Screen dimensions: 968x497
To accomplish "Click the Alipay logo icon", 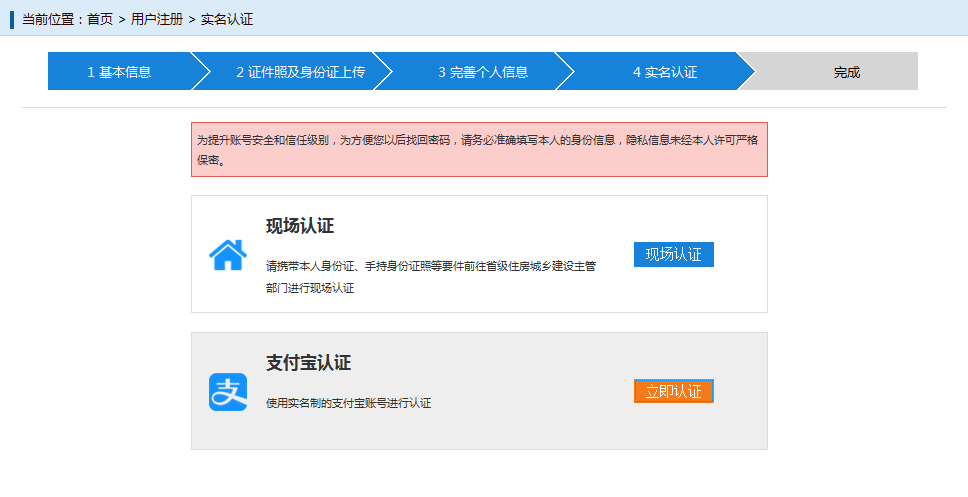I will click(x=228, y=391).
